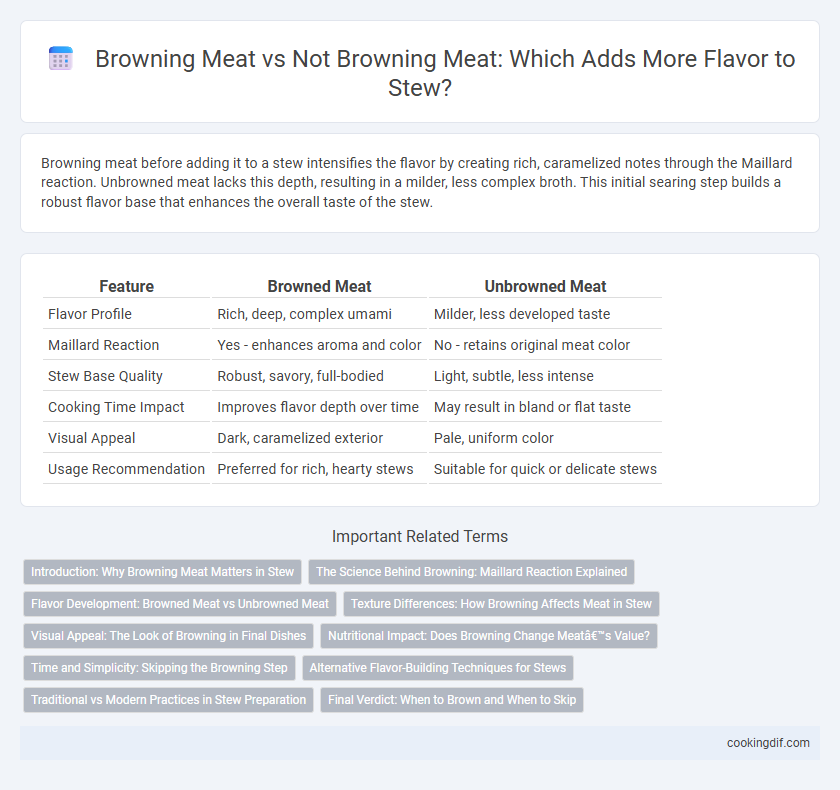Select 'Flavor Development: Browned Meat vs Unbrowned Meat'
Screen dimensions: 840x790
tap(180, 604)
